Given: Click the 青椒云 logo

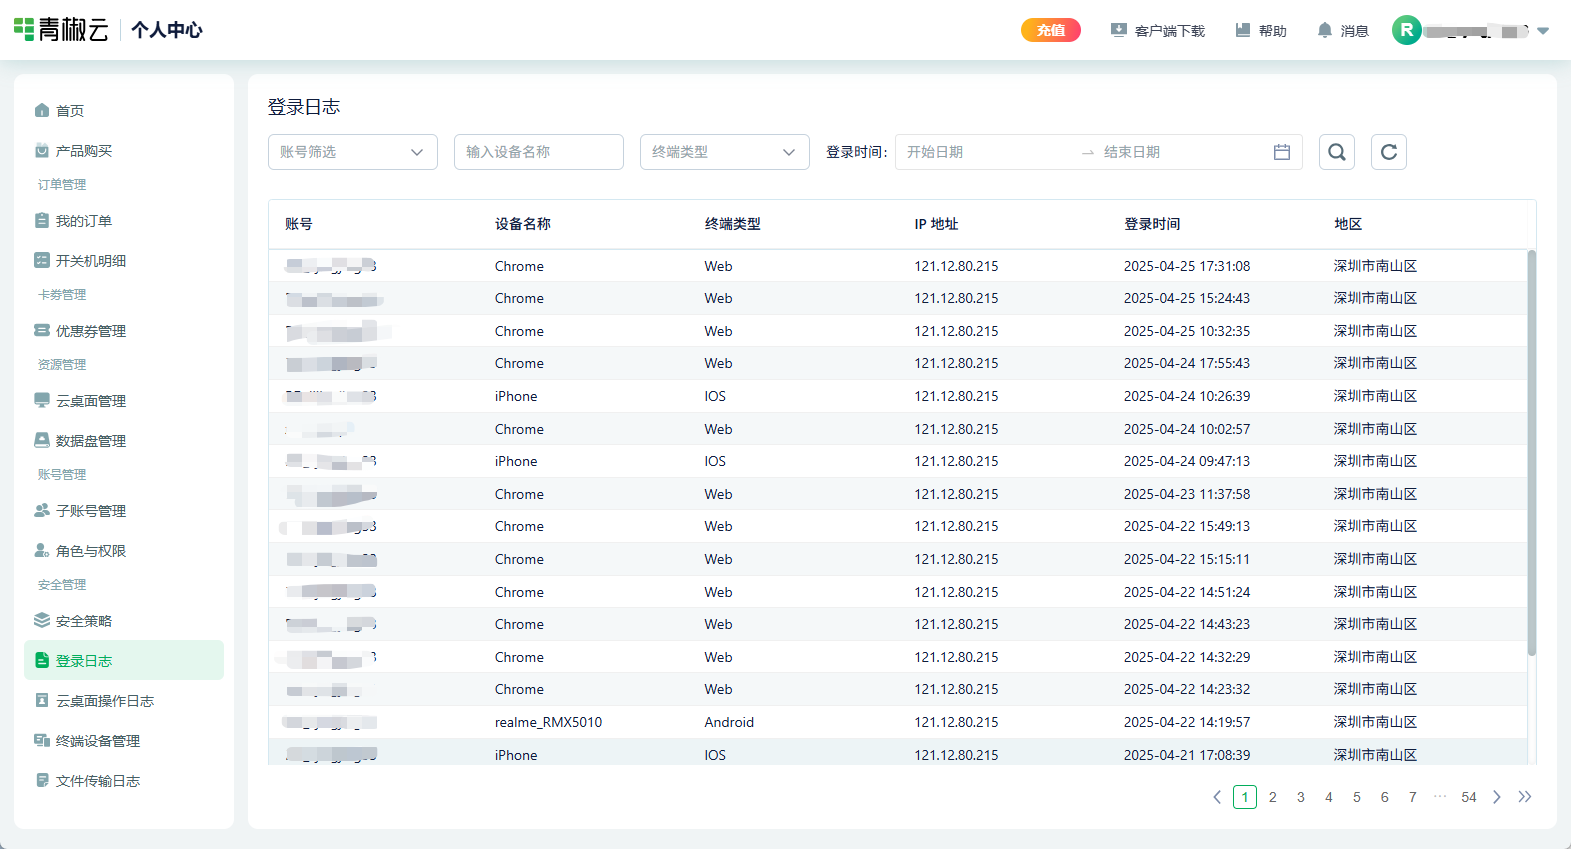Looking at the screenshot, I should click(x=61, y=30).
